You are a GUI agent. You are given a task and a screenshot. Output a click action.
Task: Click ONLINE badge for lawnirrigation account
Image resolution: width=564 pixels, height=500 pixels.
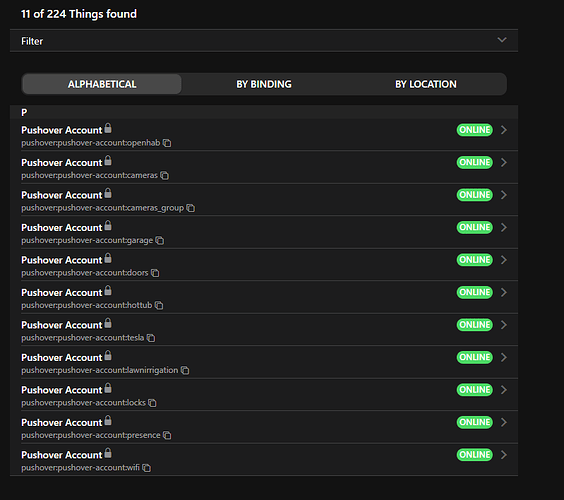tap(474, 357)
